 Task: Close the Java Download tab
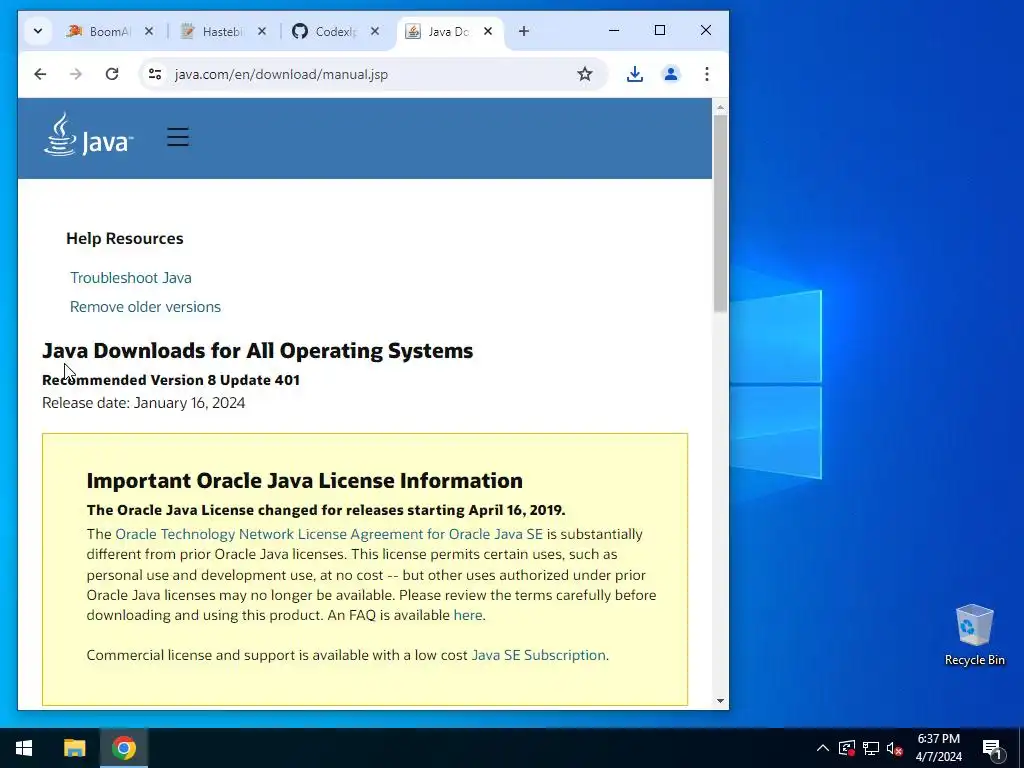488,31
